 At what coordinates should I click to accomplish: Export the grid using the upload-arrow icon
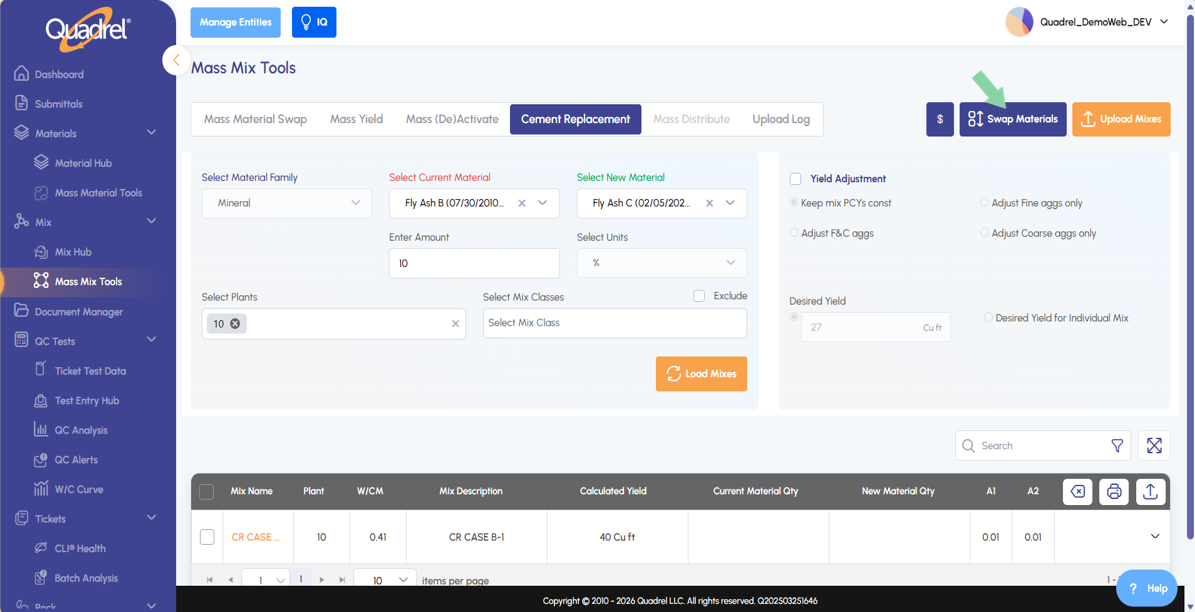tap(1150, 492)
